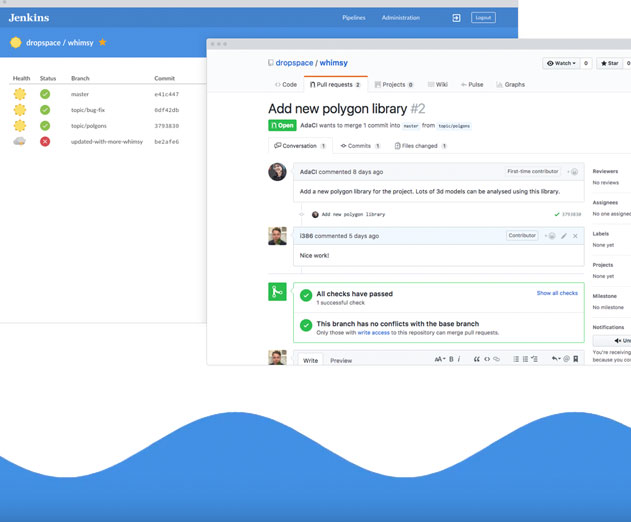
Task: Toggle favorite star next to dropspace / whimsy
Action: click(103, 42)
